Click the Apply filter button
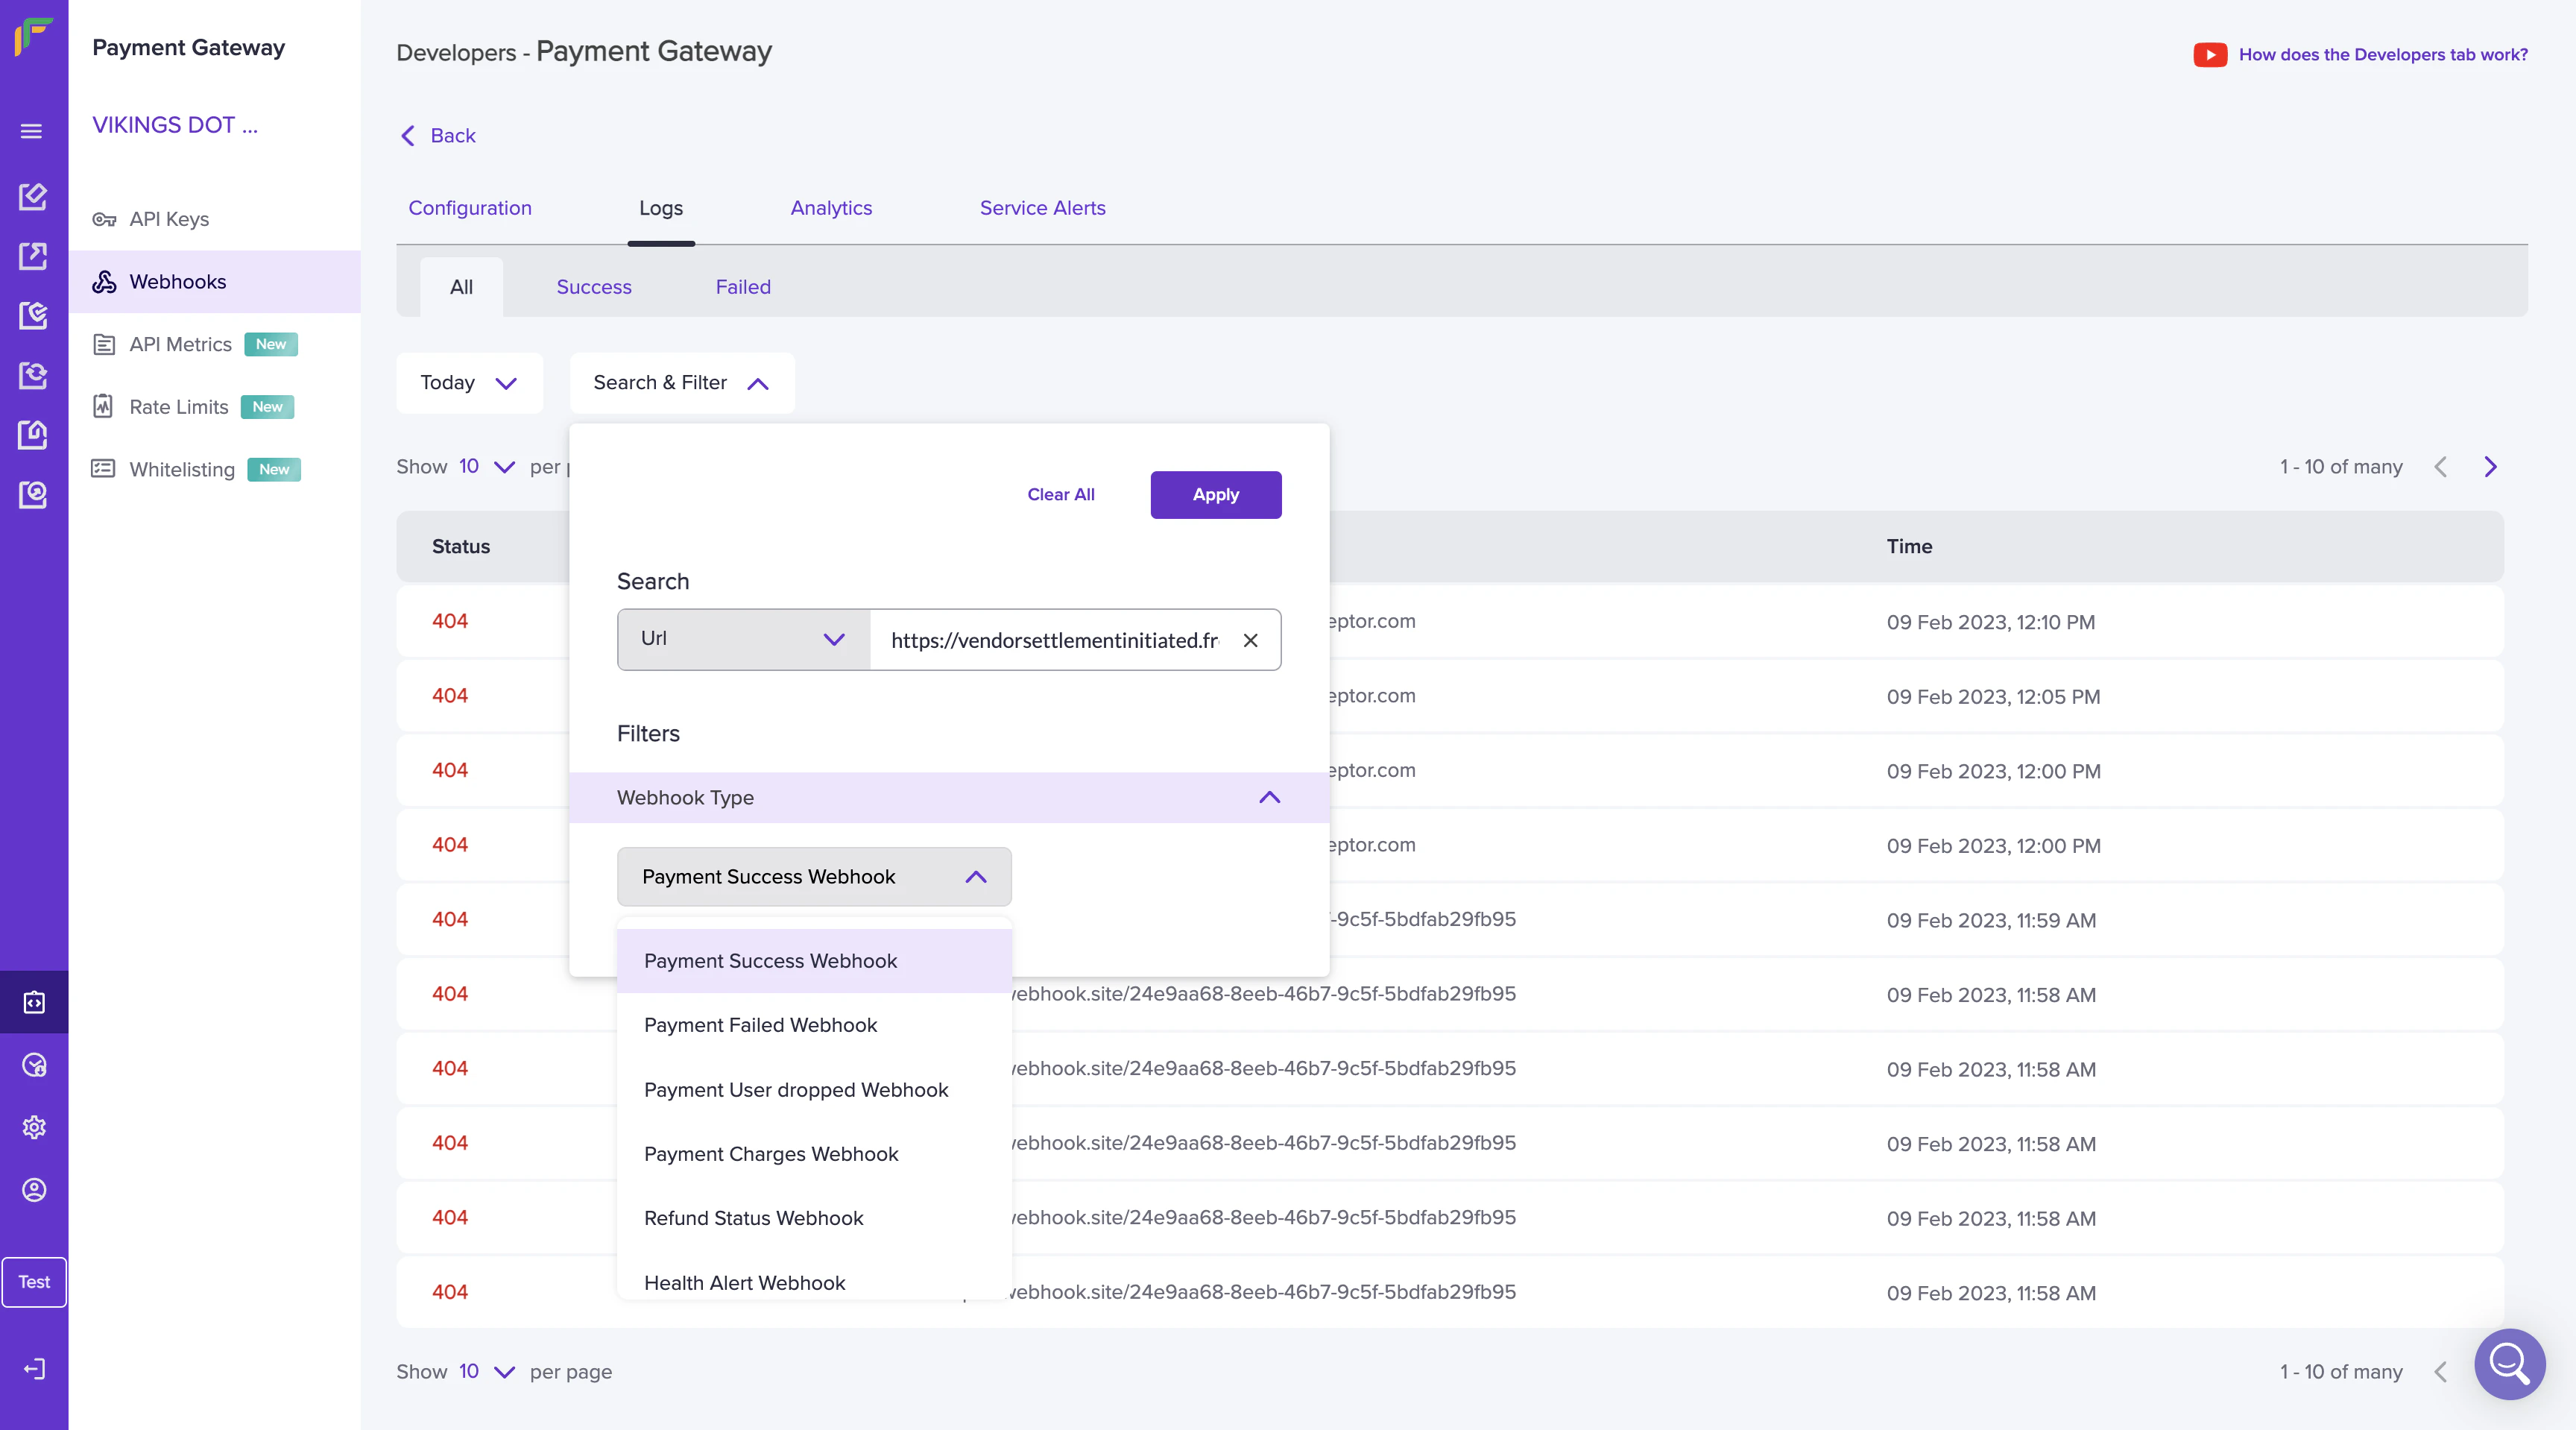The width and height of the screenshot is (2576, 1430). (x=1215, y=494)
